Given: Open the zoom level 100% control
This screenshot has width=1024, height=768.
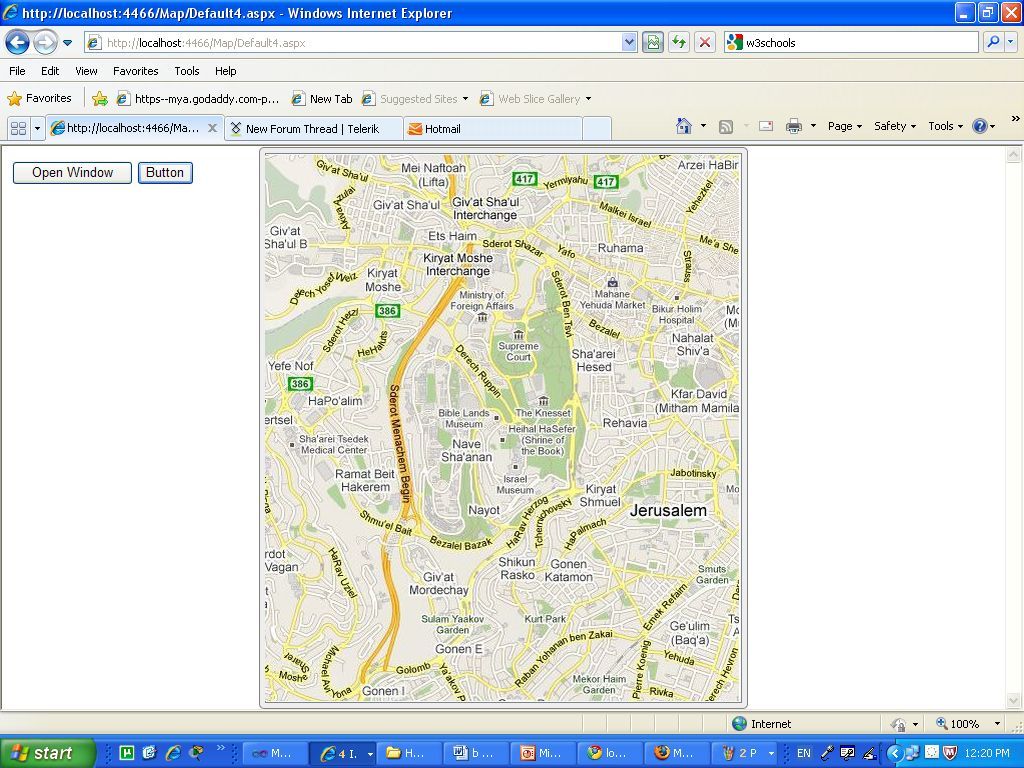Looking at the screenshot, I should click(968, 724).
